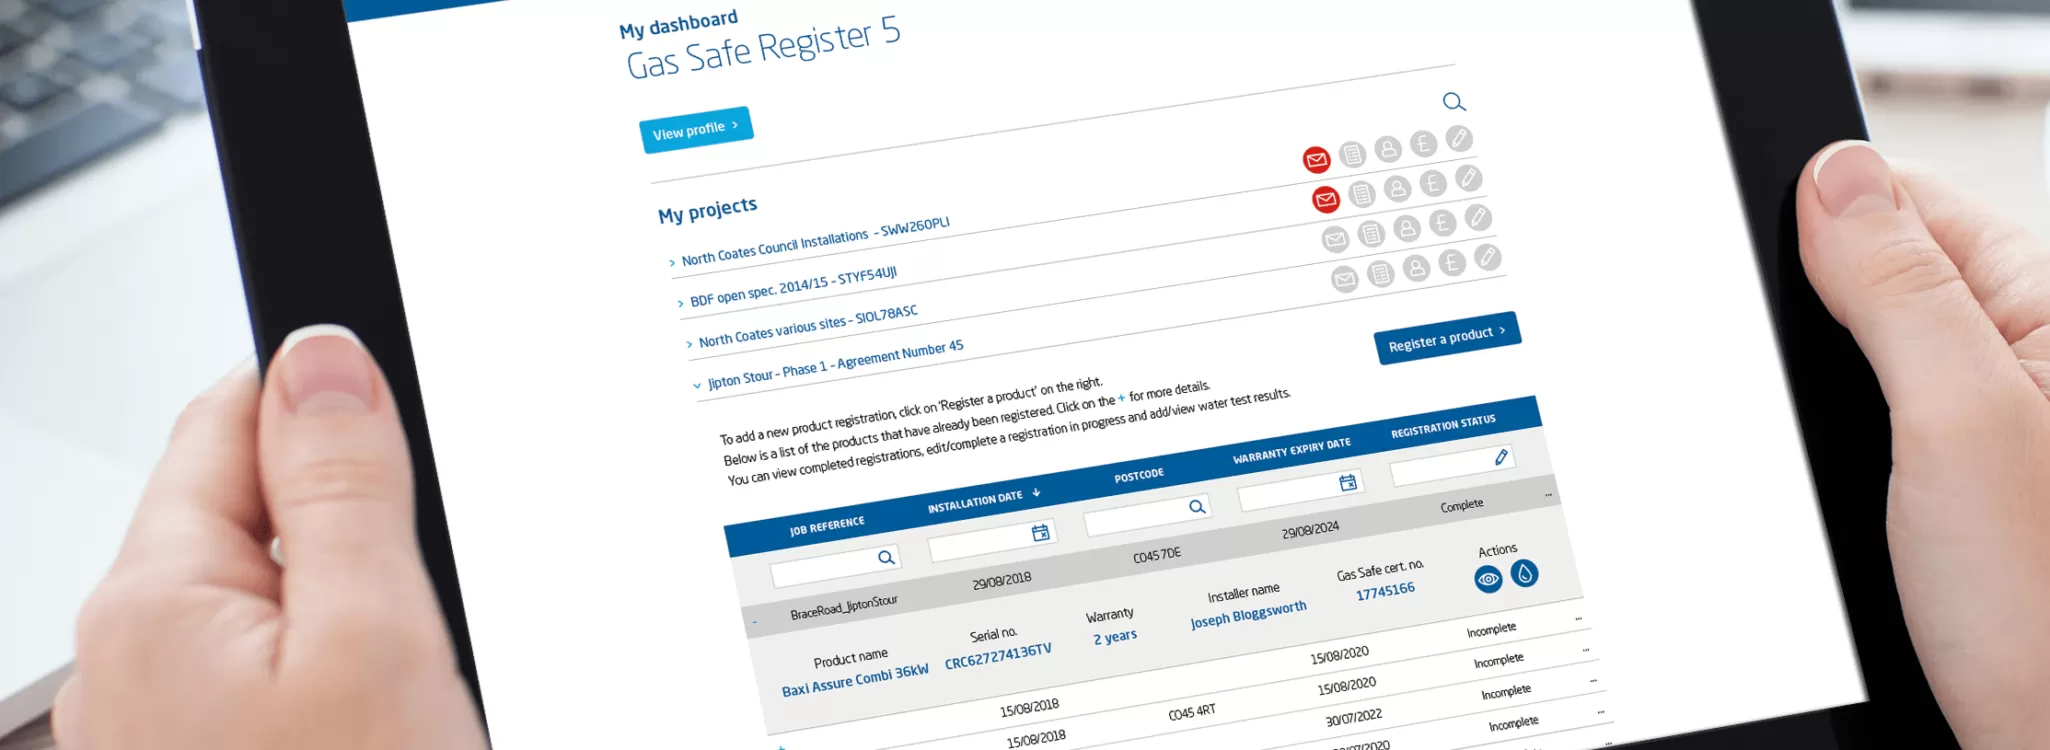This screenshot has height=750, width=2050.
Task: Open document icon for North Coates Council Installations
Action: [x=1352, y=154]
